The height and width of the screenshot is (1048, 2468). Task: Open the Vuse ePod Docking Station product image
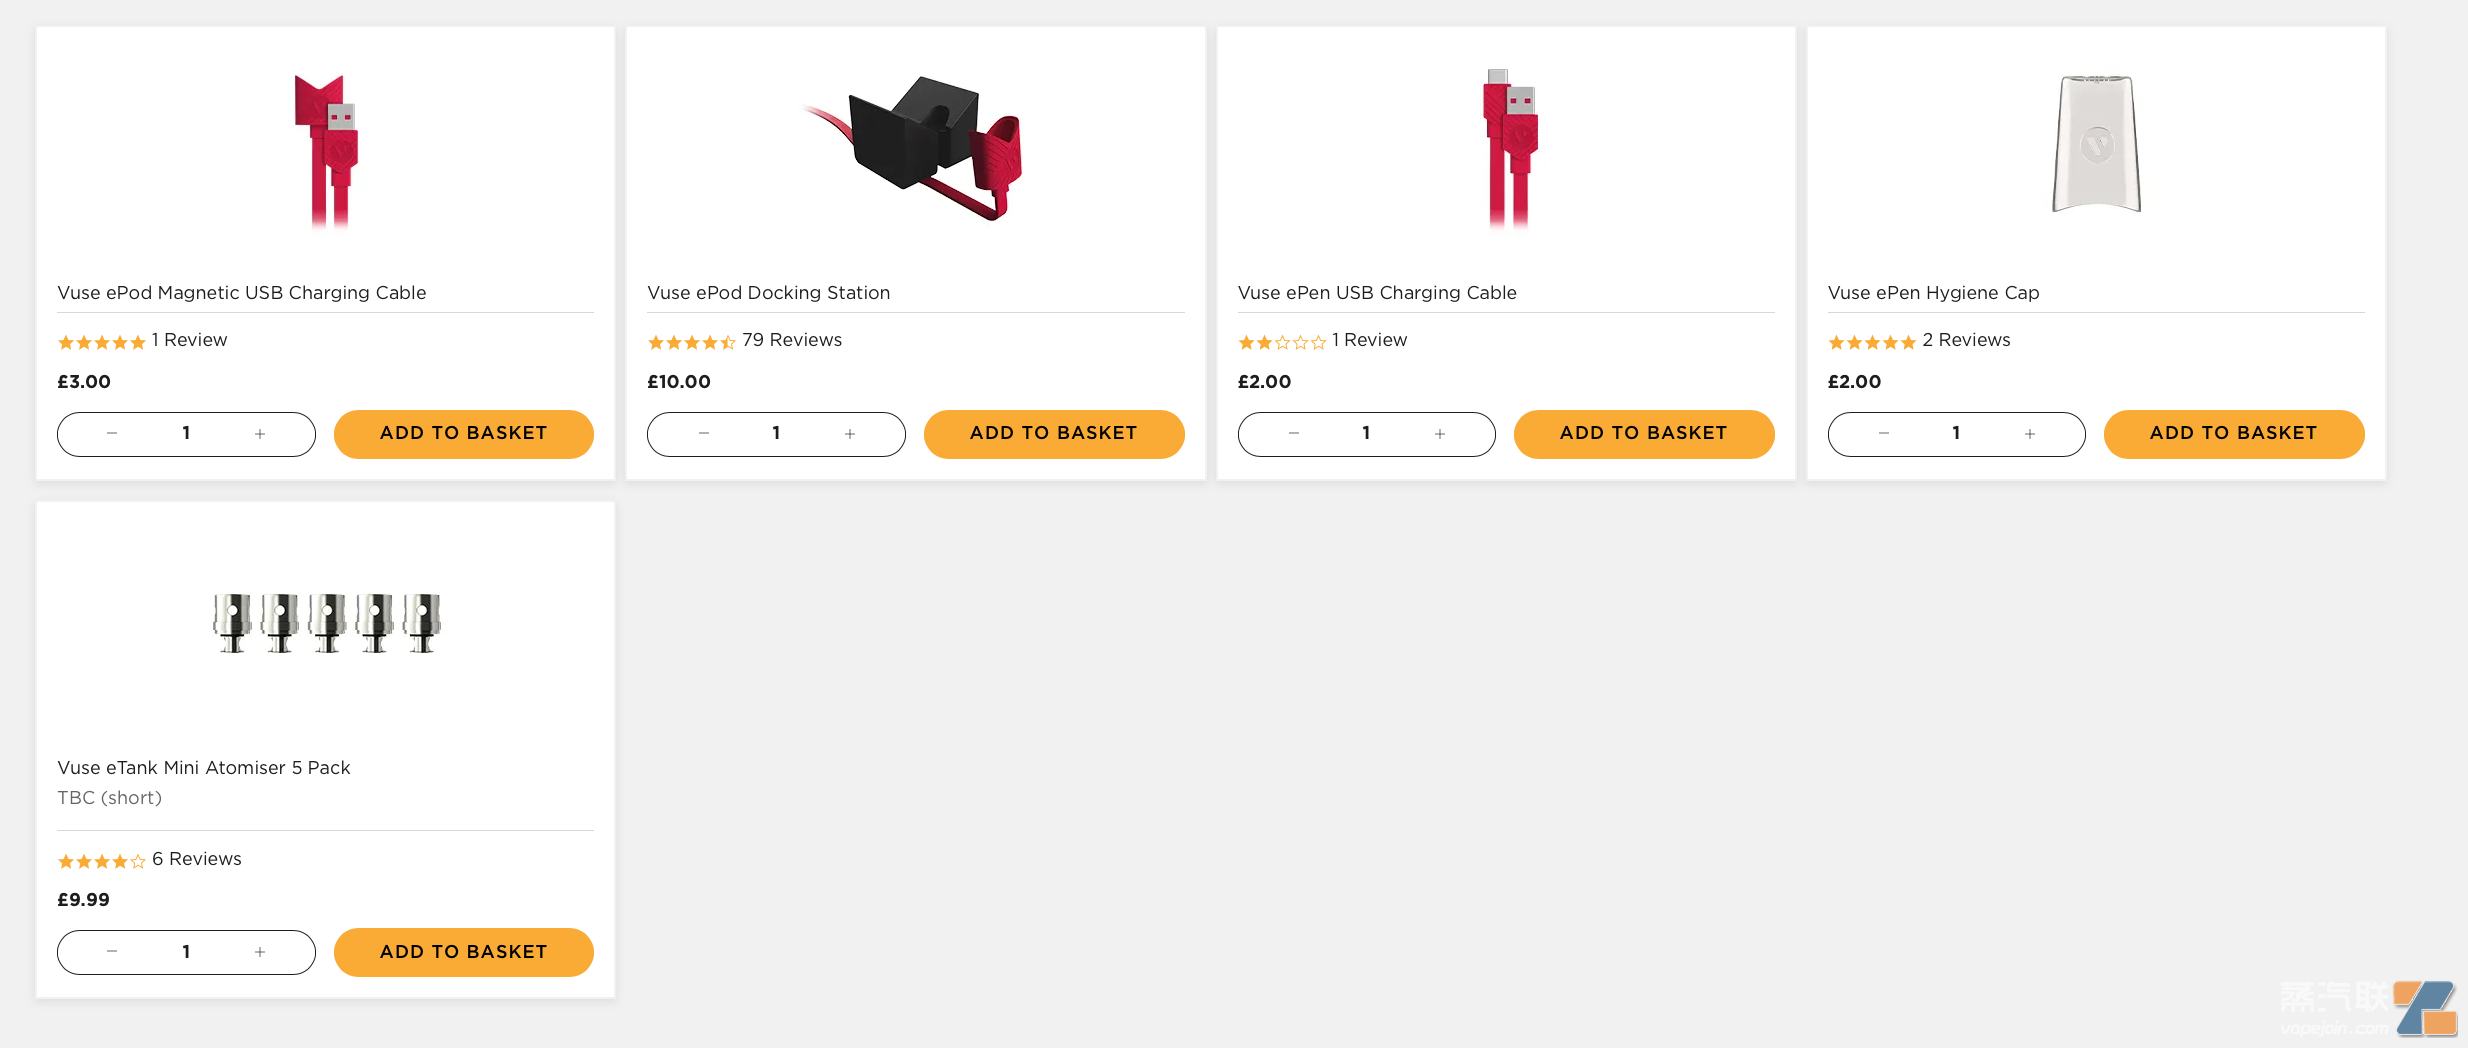(x=915, y=148)
